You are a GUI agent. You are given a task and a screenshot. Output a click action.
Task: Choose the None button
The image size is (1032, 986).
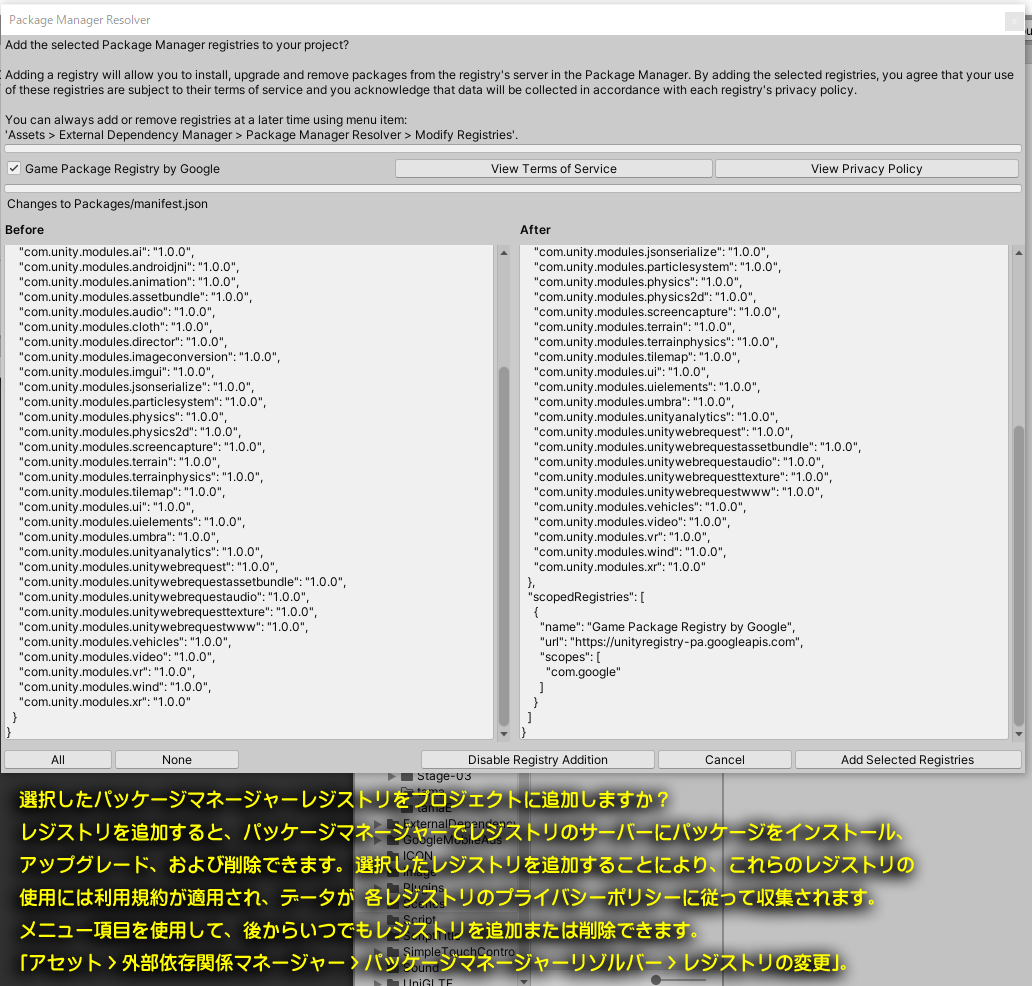click(176, 760)
